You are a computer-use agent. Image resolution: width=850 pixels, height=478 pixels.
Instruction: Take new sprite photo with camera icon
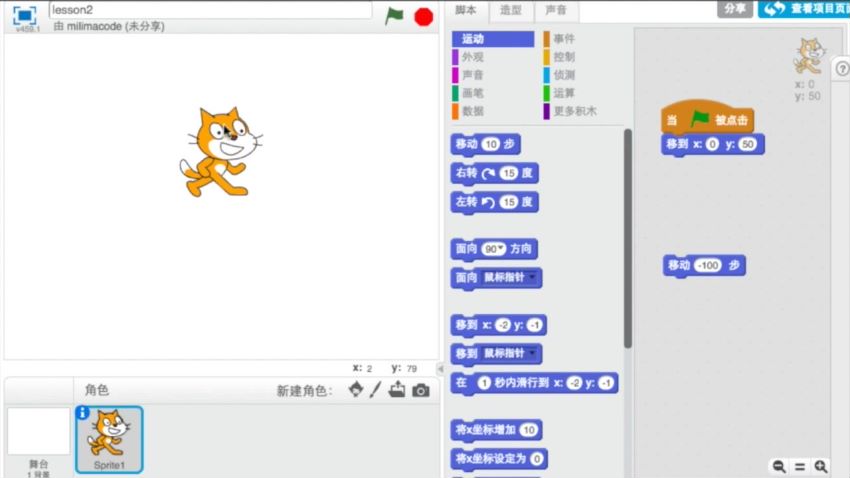click(x=421, y=390)
